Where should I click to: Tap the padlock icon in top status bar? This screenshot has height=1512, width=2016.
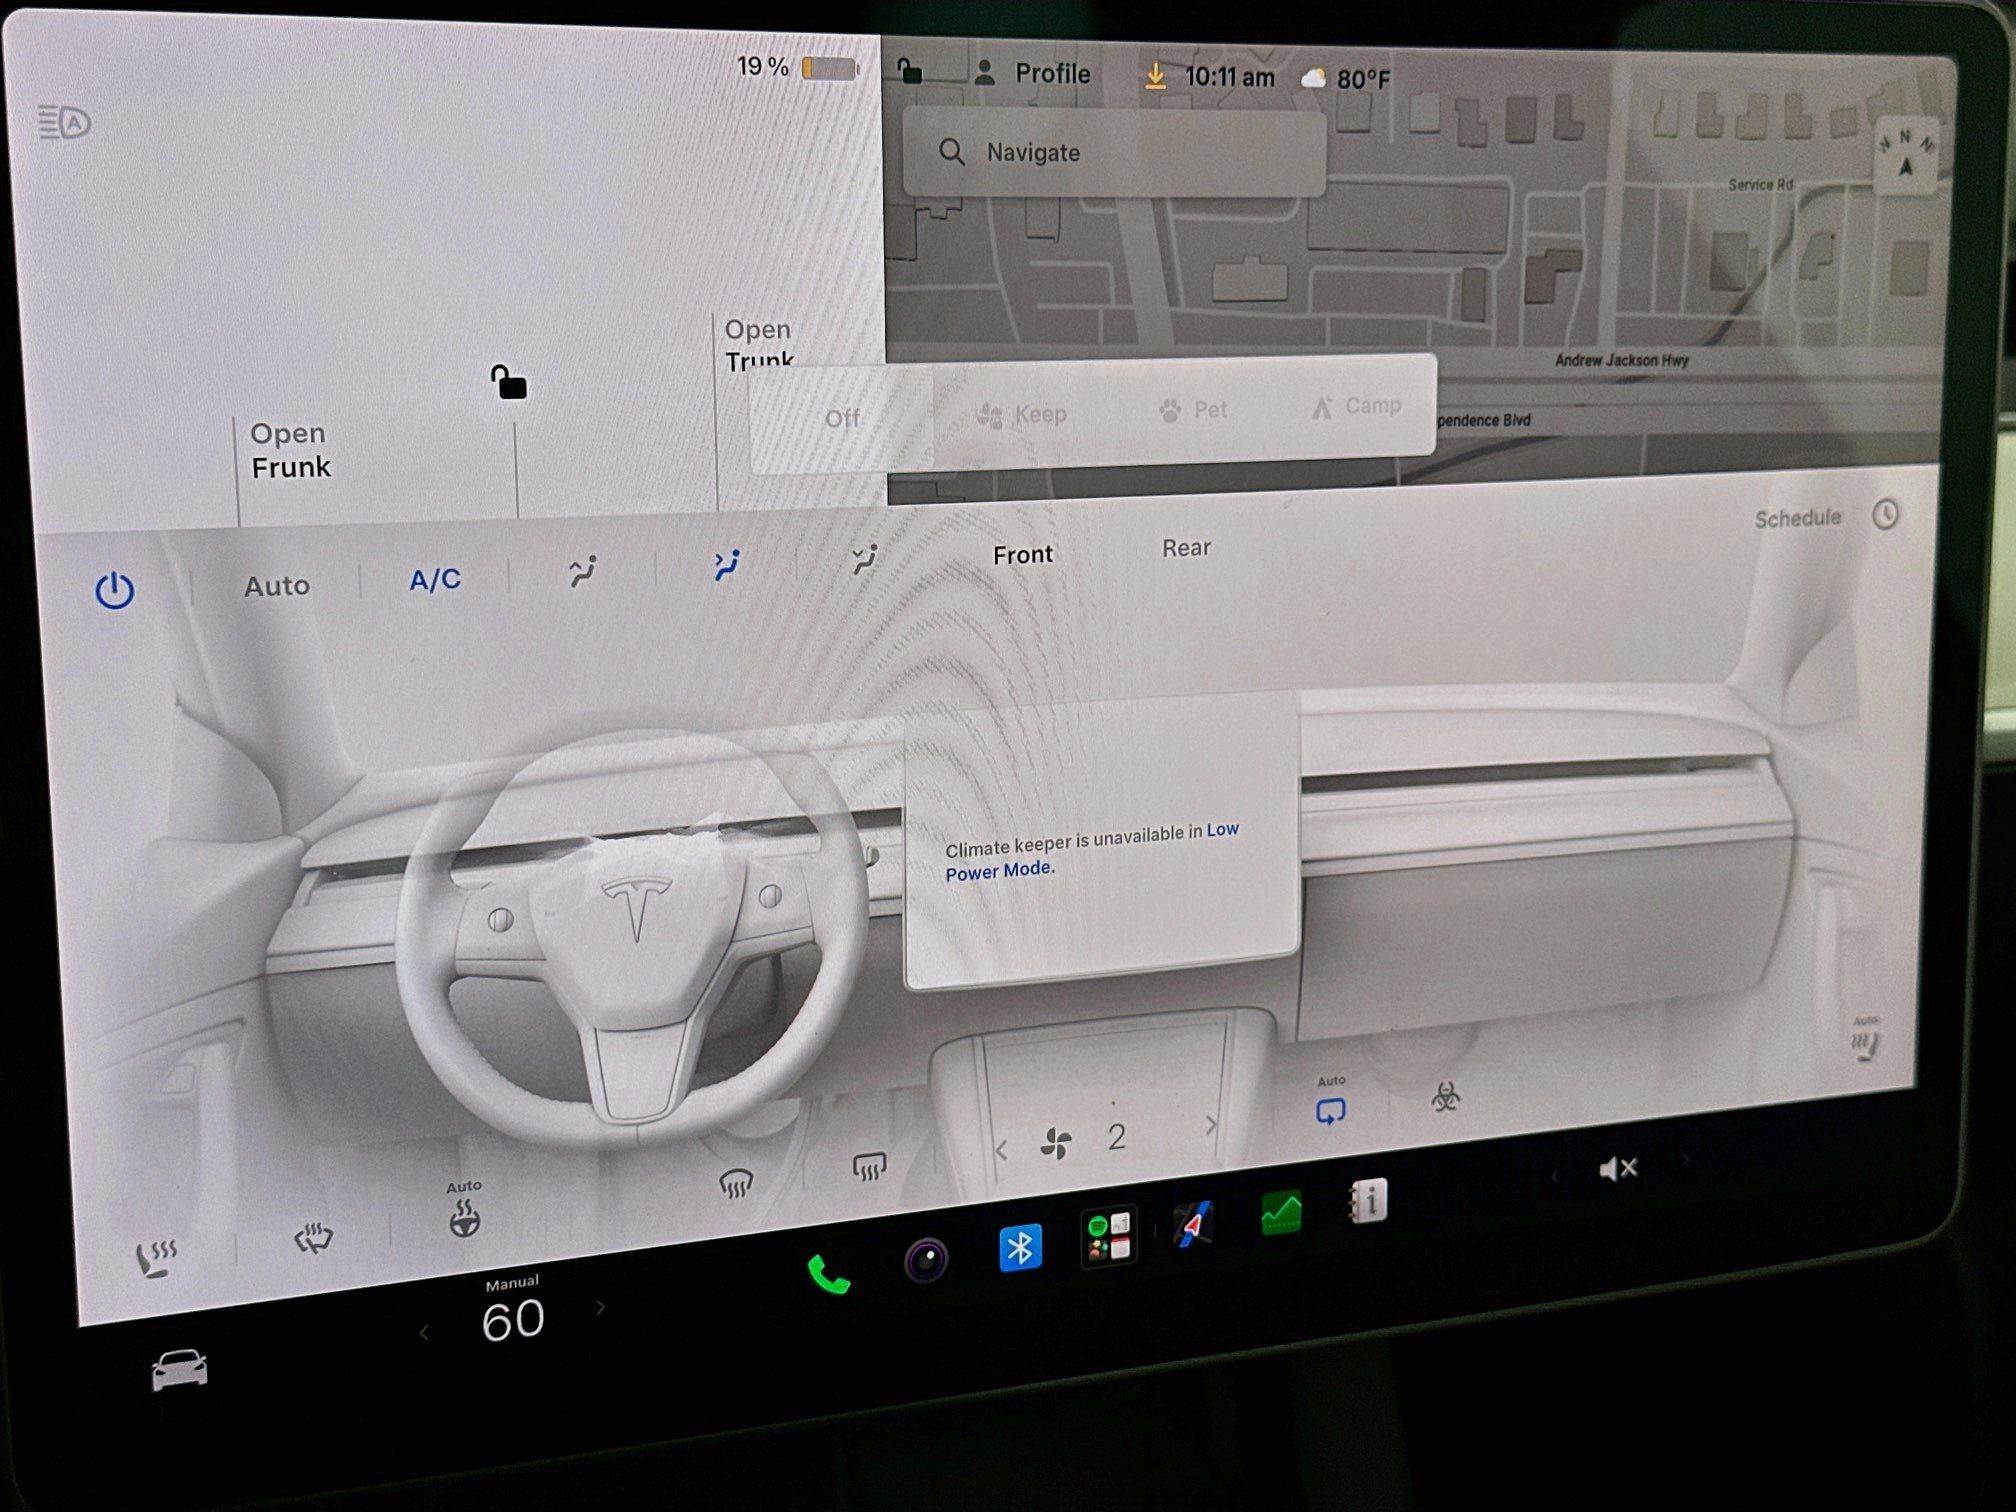click(909, 71)
